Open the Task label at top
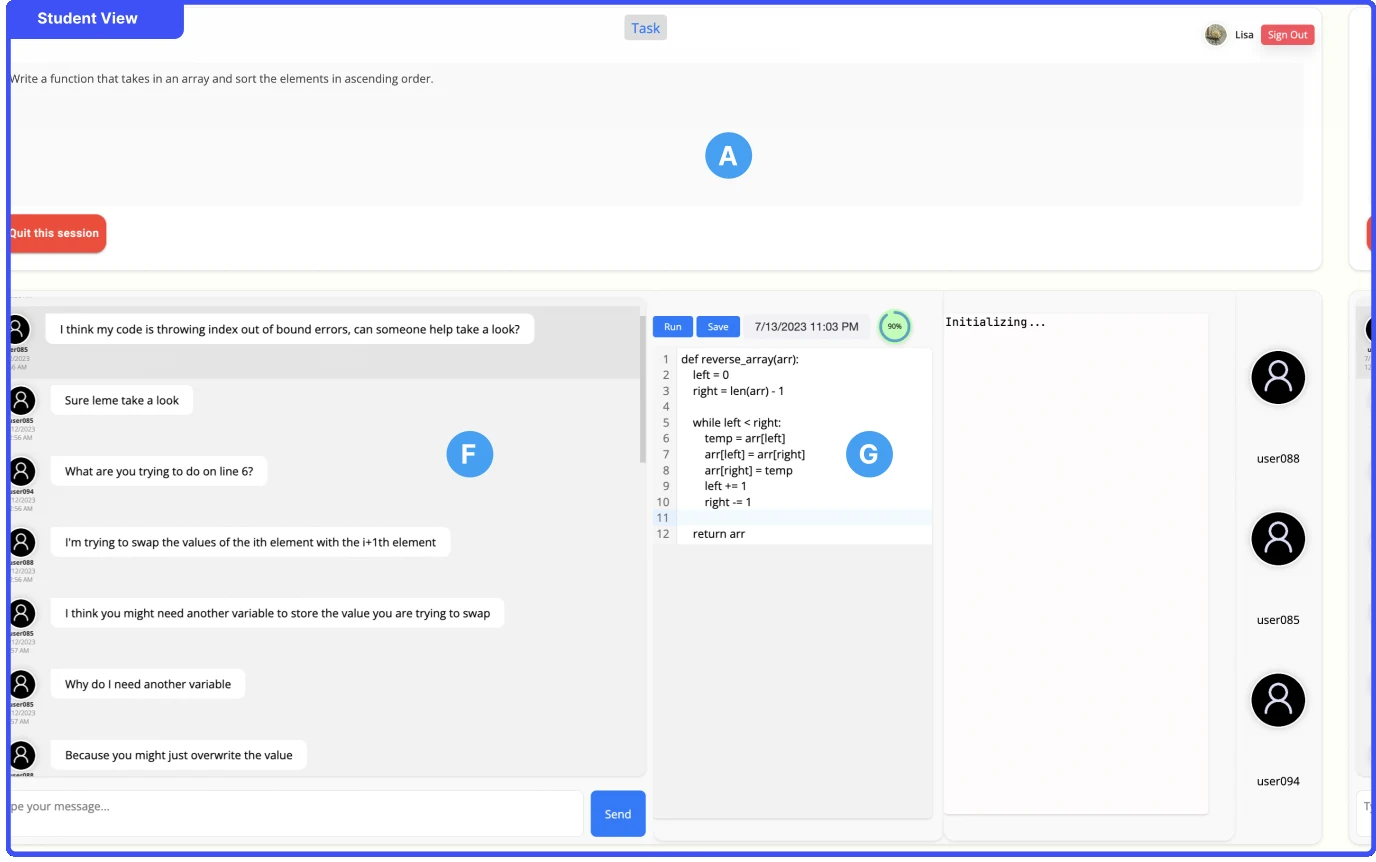The width and height of the screenshot is (1376, 862). click(645, 28)
